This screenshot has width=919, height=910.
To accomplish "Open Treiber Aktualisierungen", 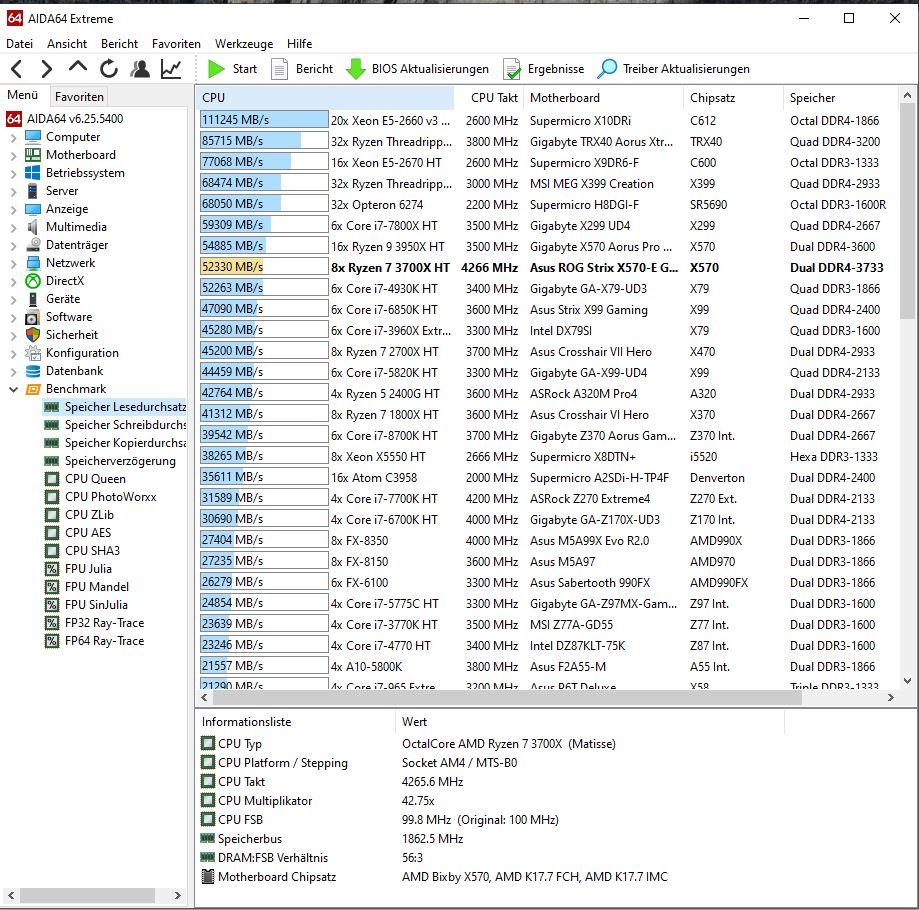I will pos(673,69).
